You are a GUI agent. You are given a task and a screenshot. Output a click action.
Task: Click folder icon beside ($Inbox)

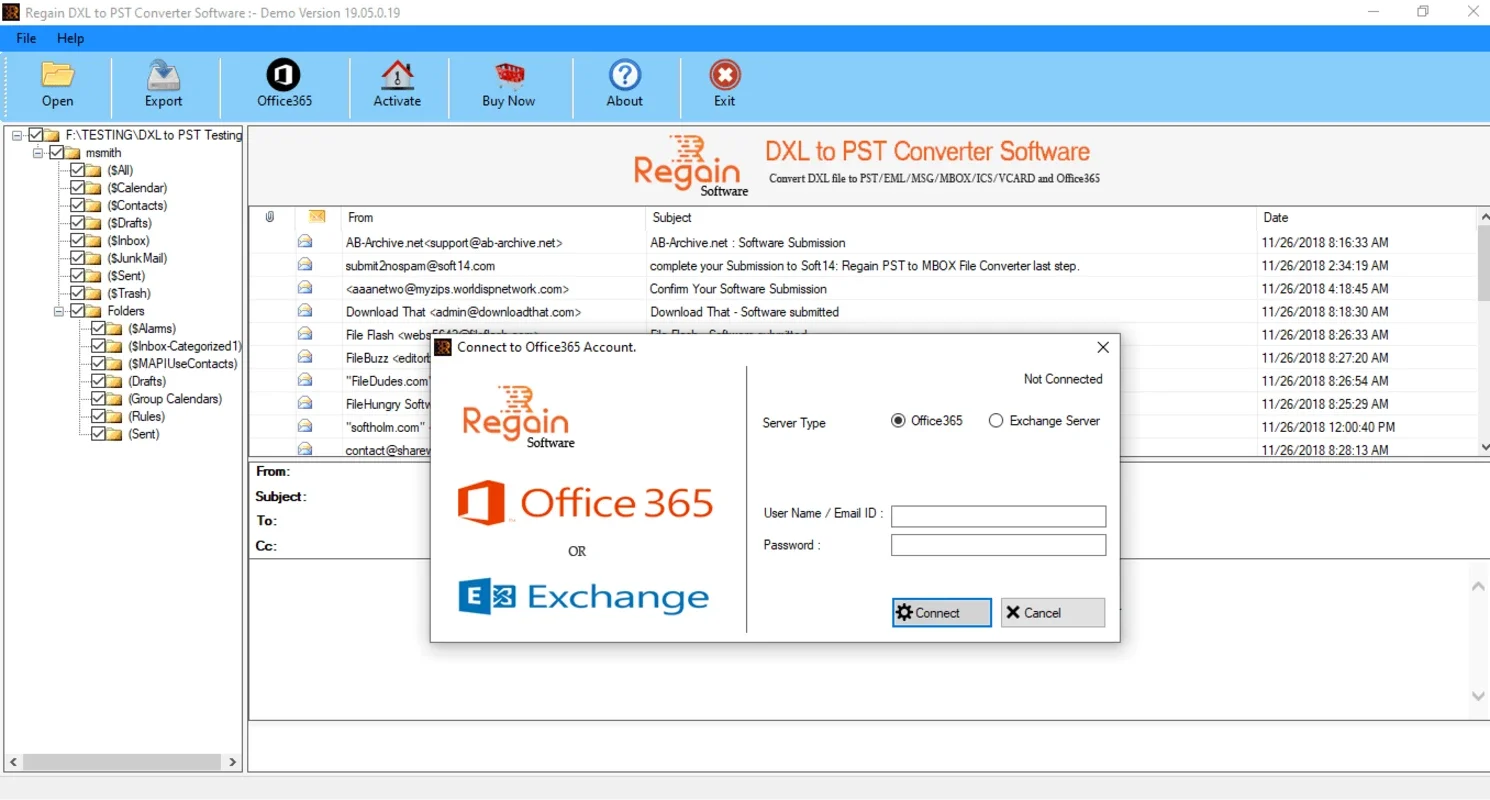[x=95, y=241]
